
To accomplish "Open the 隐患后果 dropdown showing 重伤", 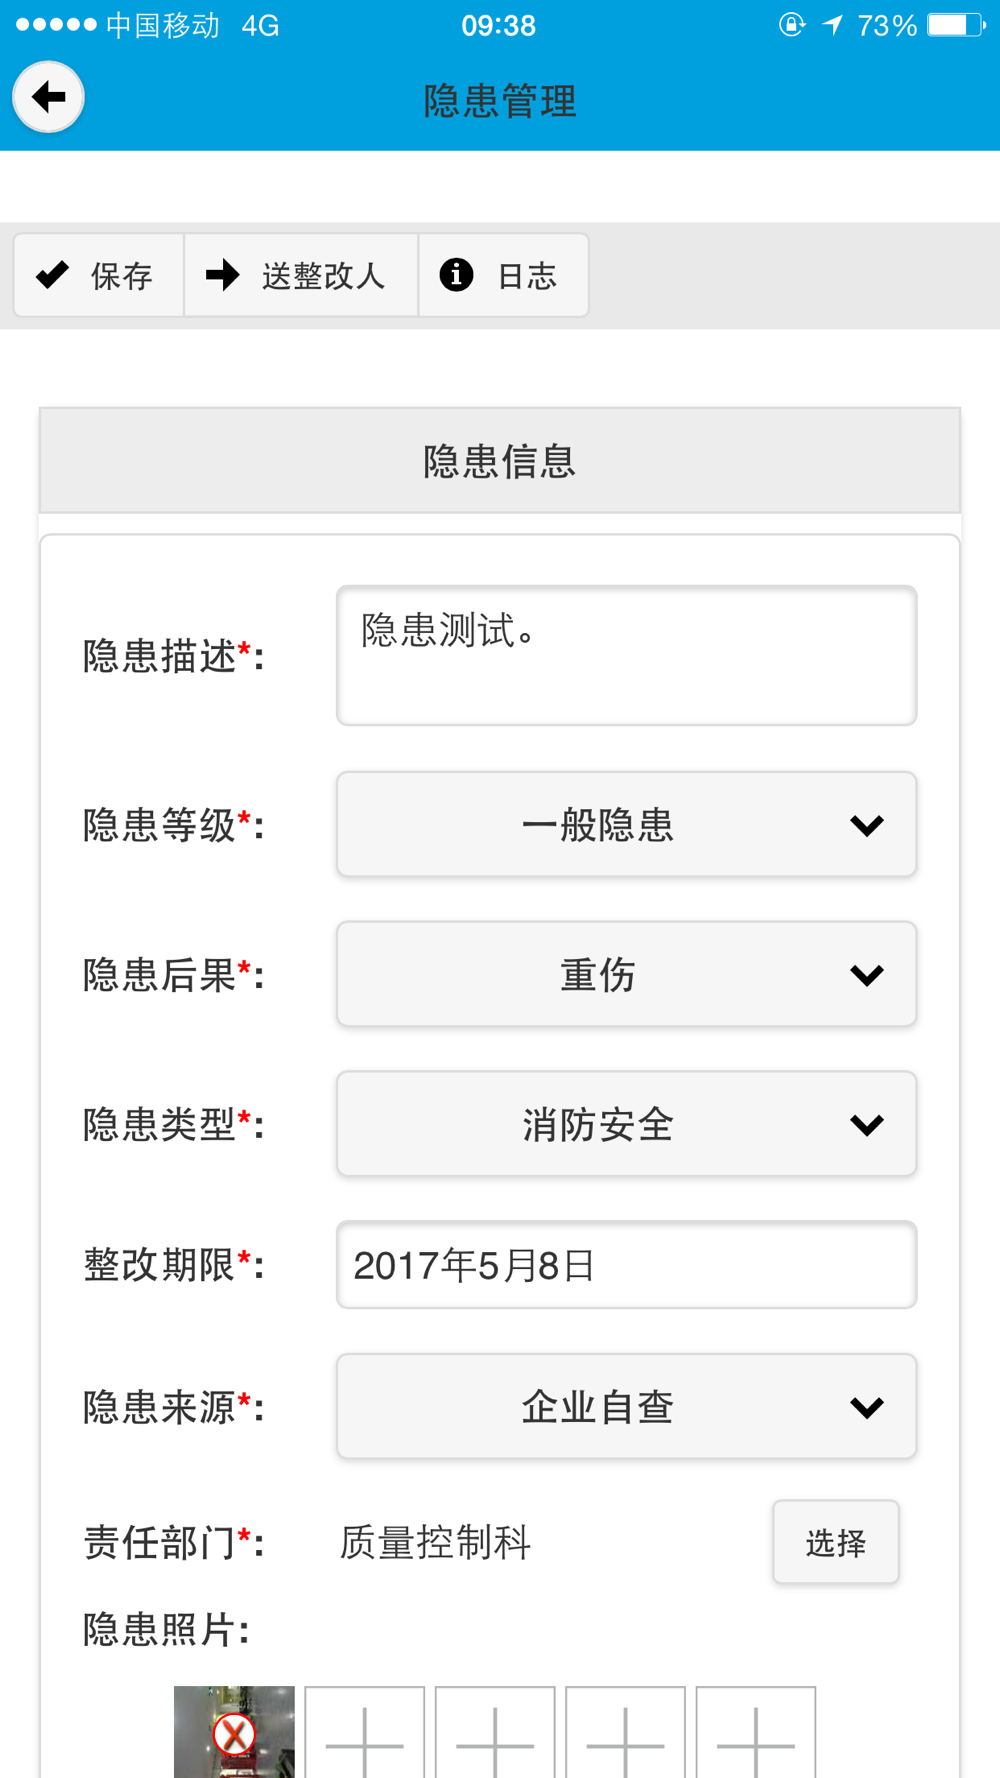I will (x=627, y=974).
